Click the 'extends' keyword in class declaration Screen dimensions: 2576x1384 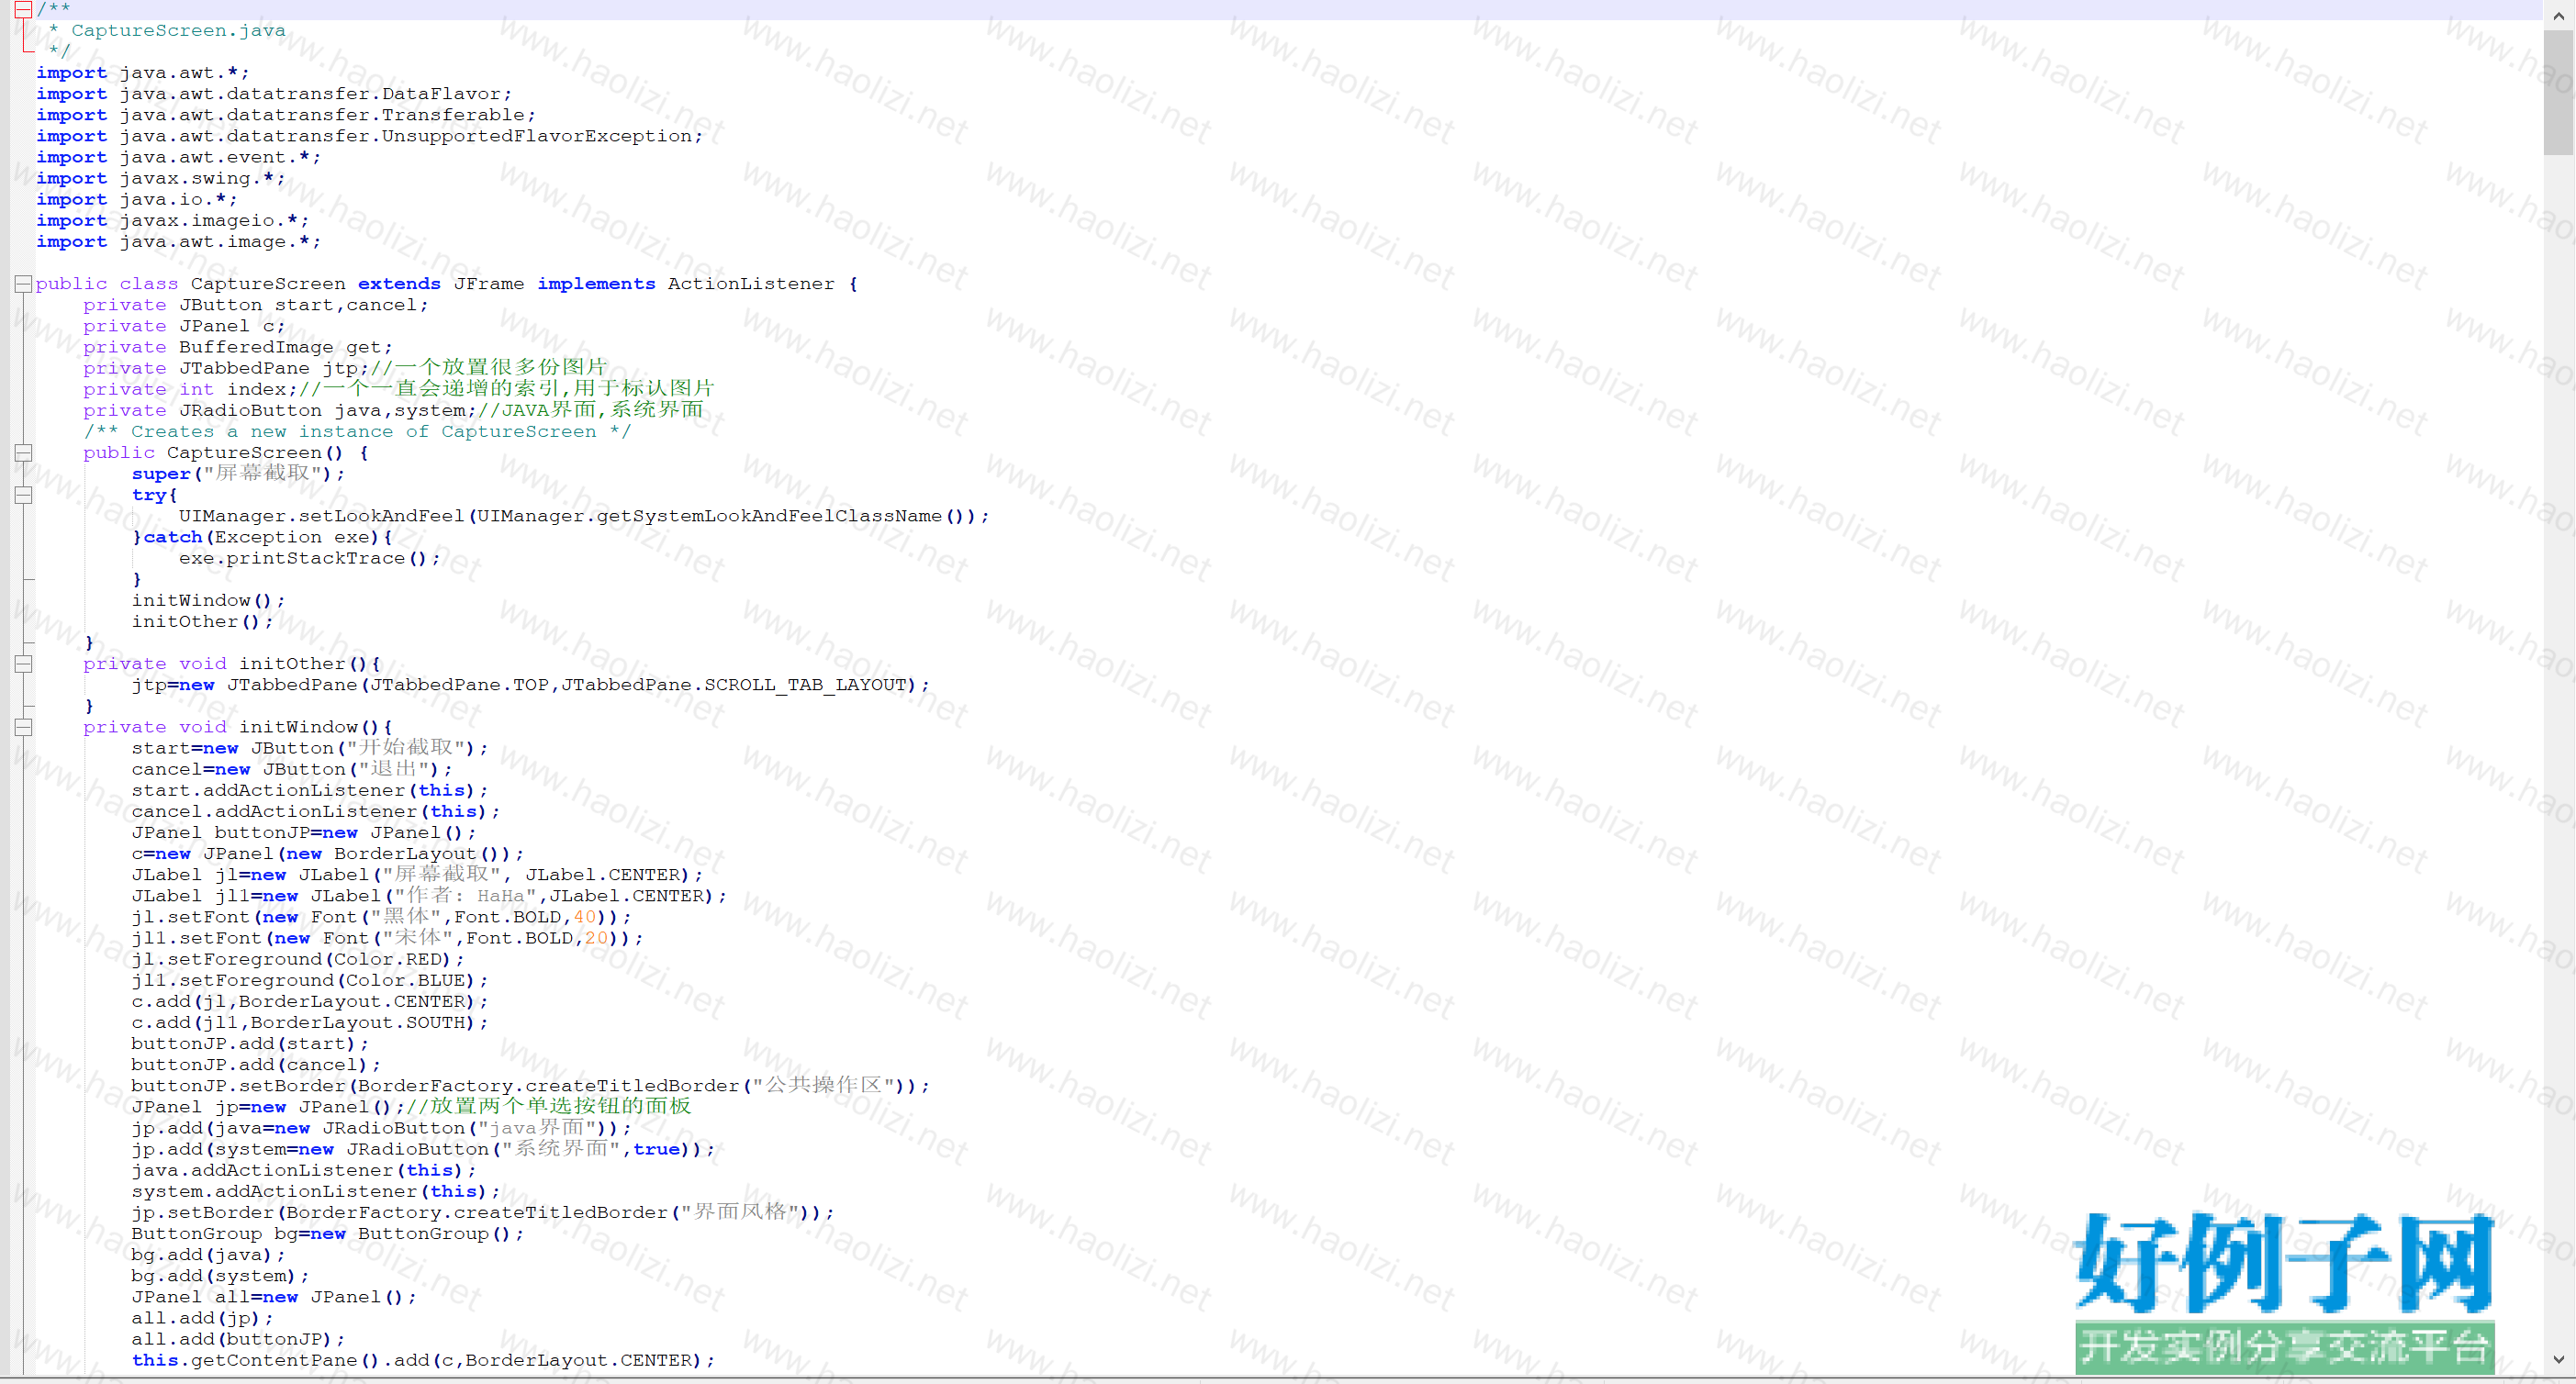[399, 284]
